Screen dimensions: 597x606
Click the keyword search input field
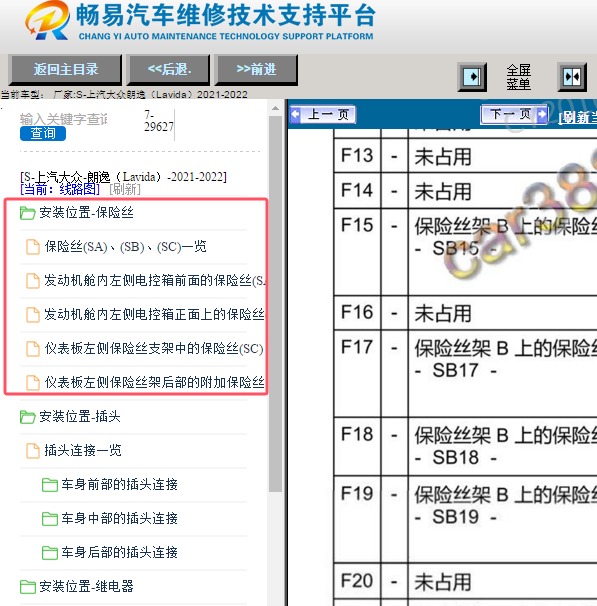(64, 119)
